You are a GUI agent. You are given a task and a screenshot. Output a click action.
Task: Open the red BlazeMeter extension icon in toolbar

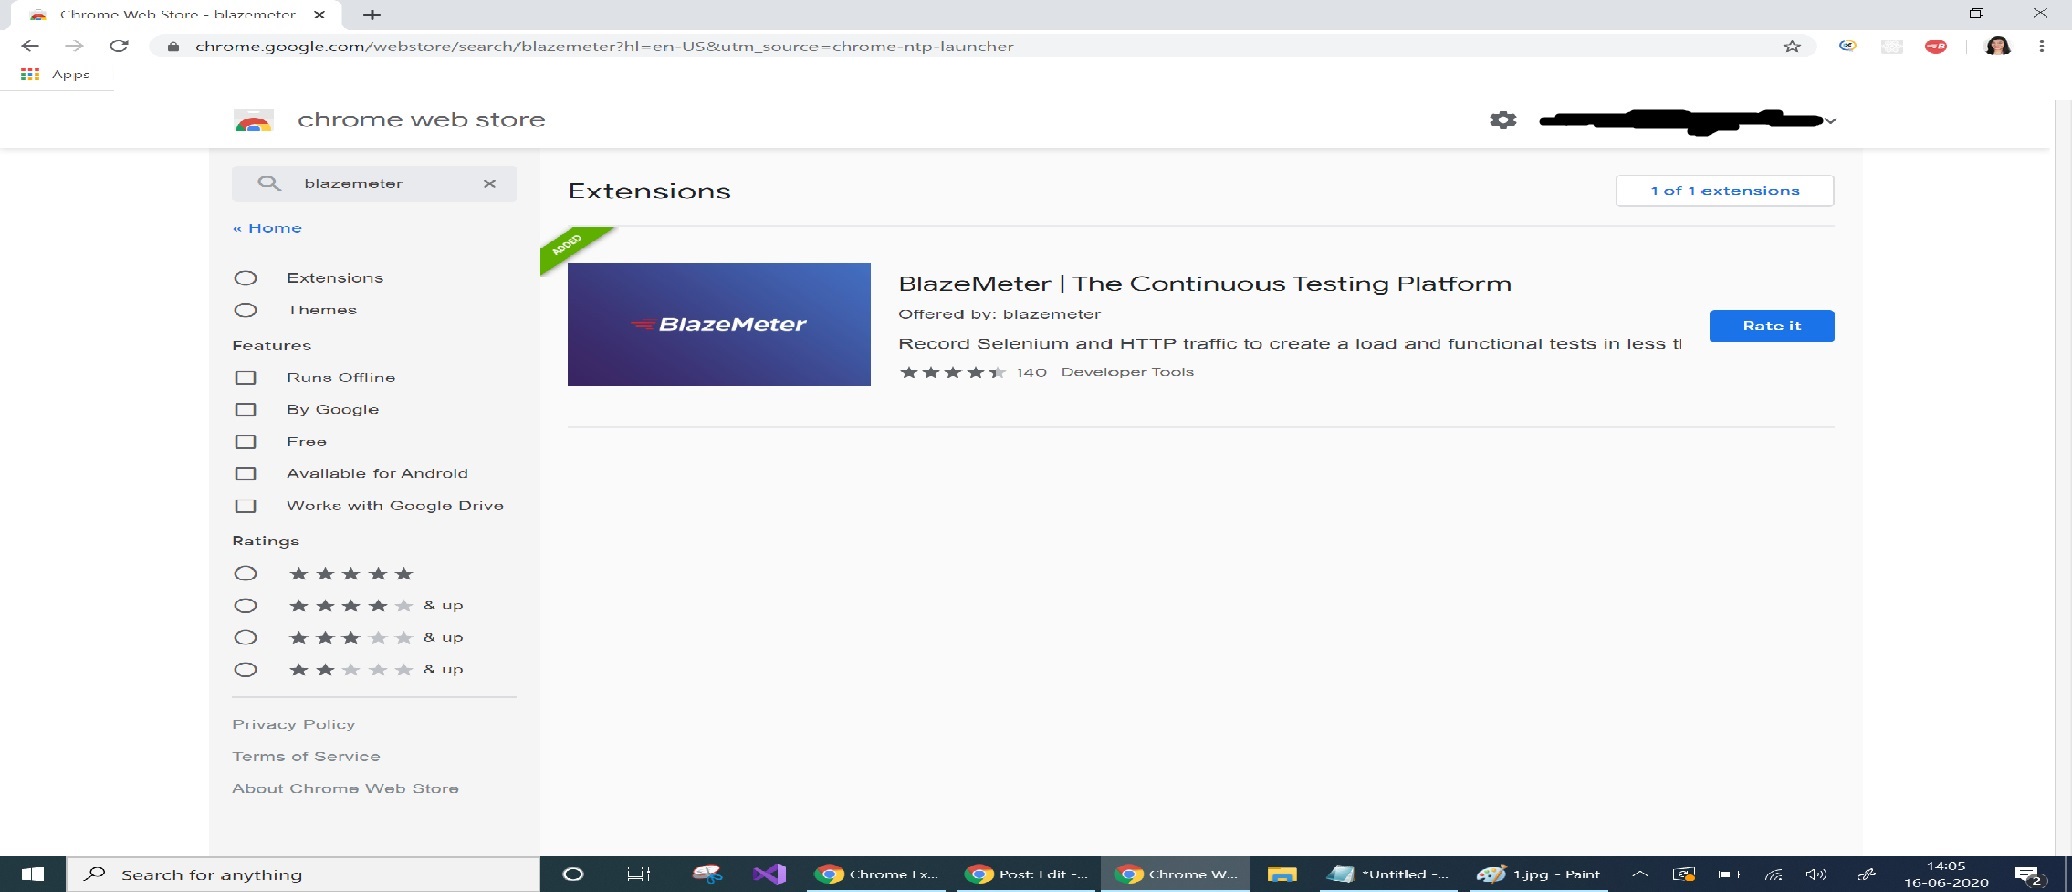tap(1936, 46)
